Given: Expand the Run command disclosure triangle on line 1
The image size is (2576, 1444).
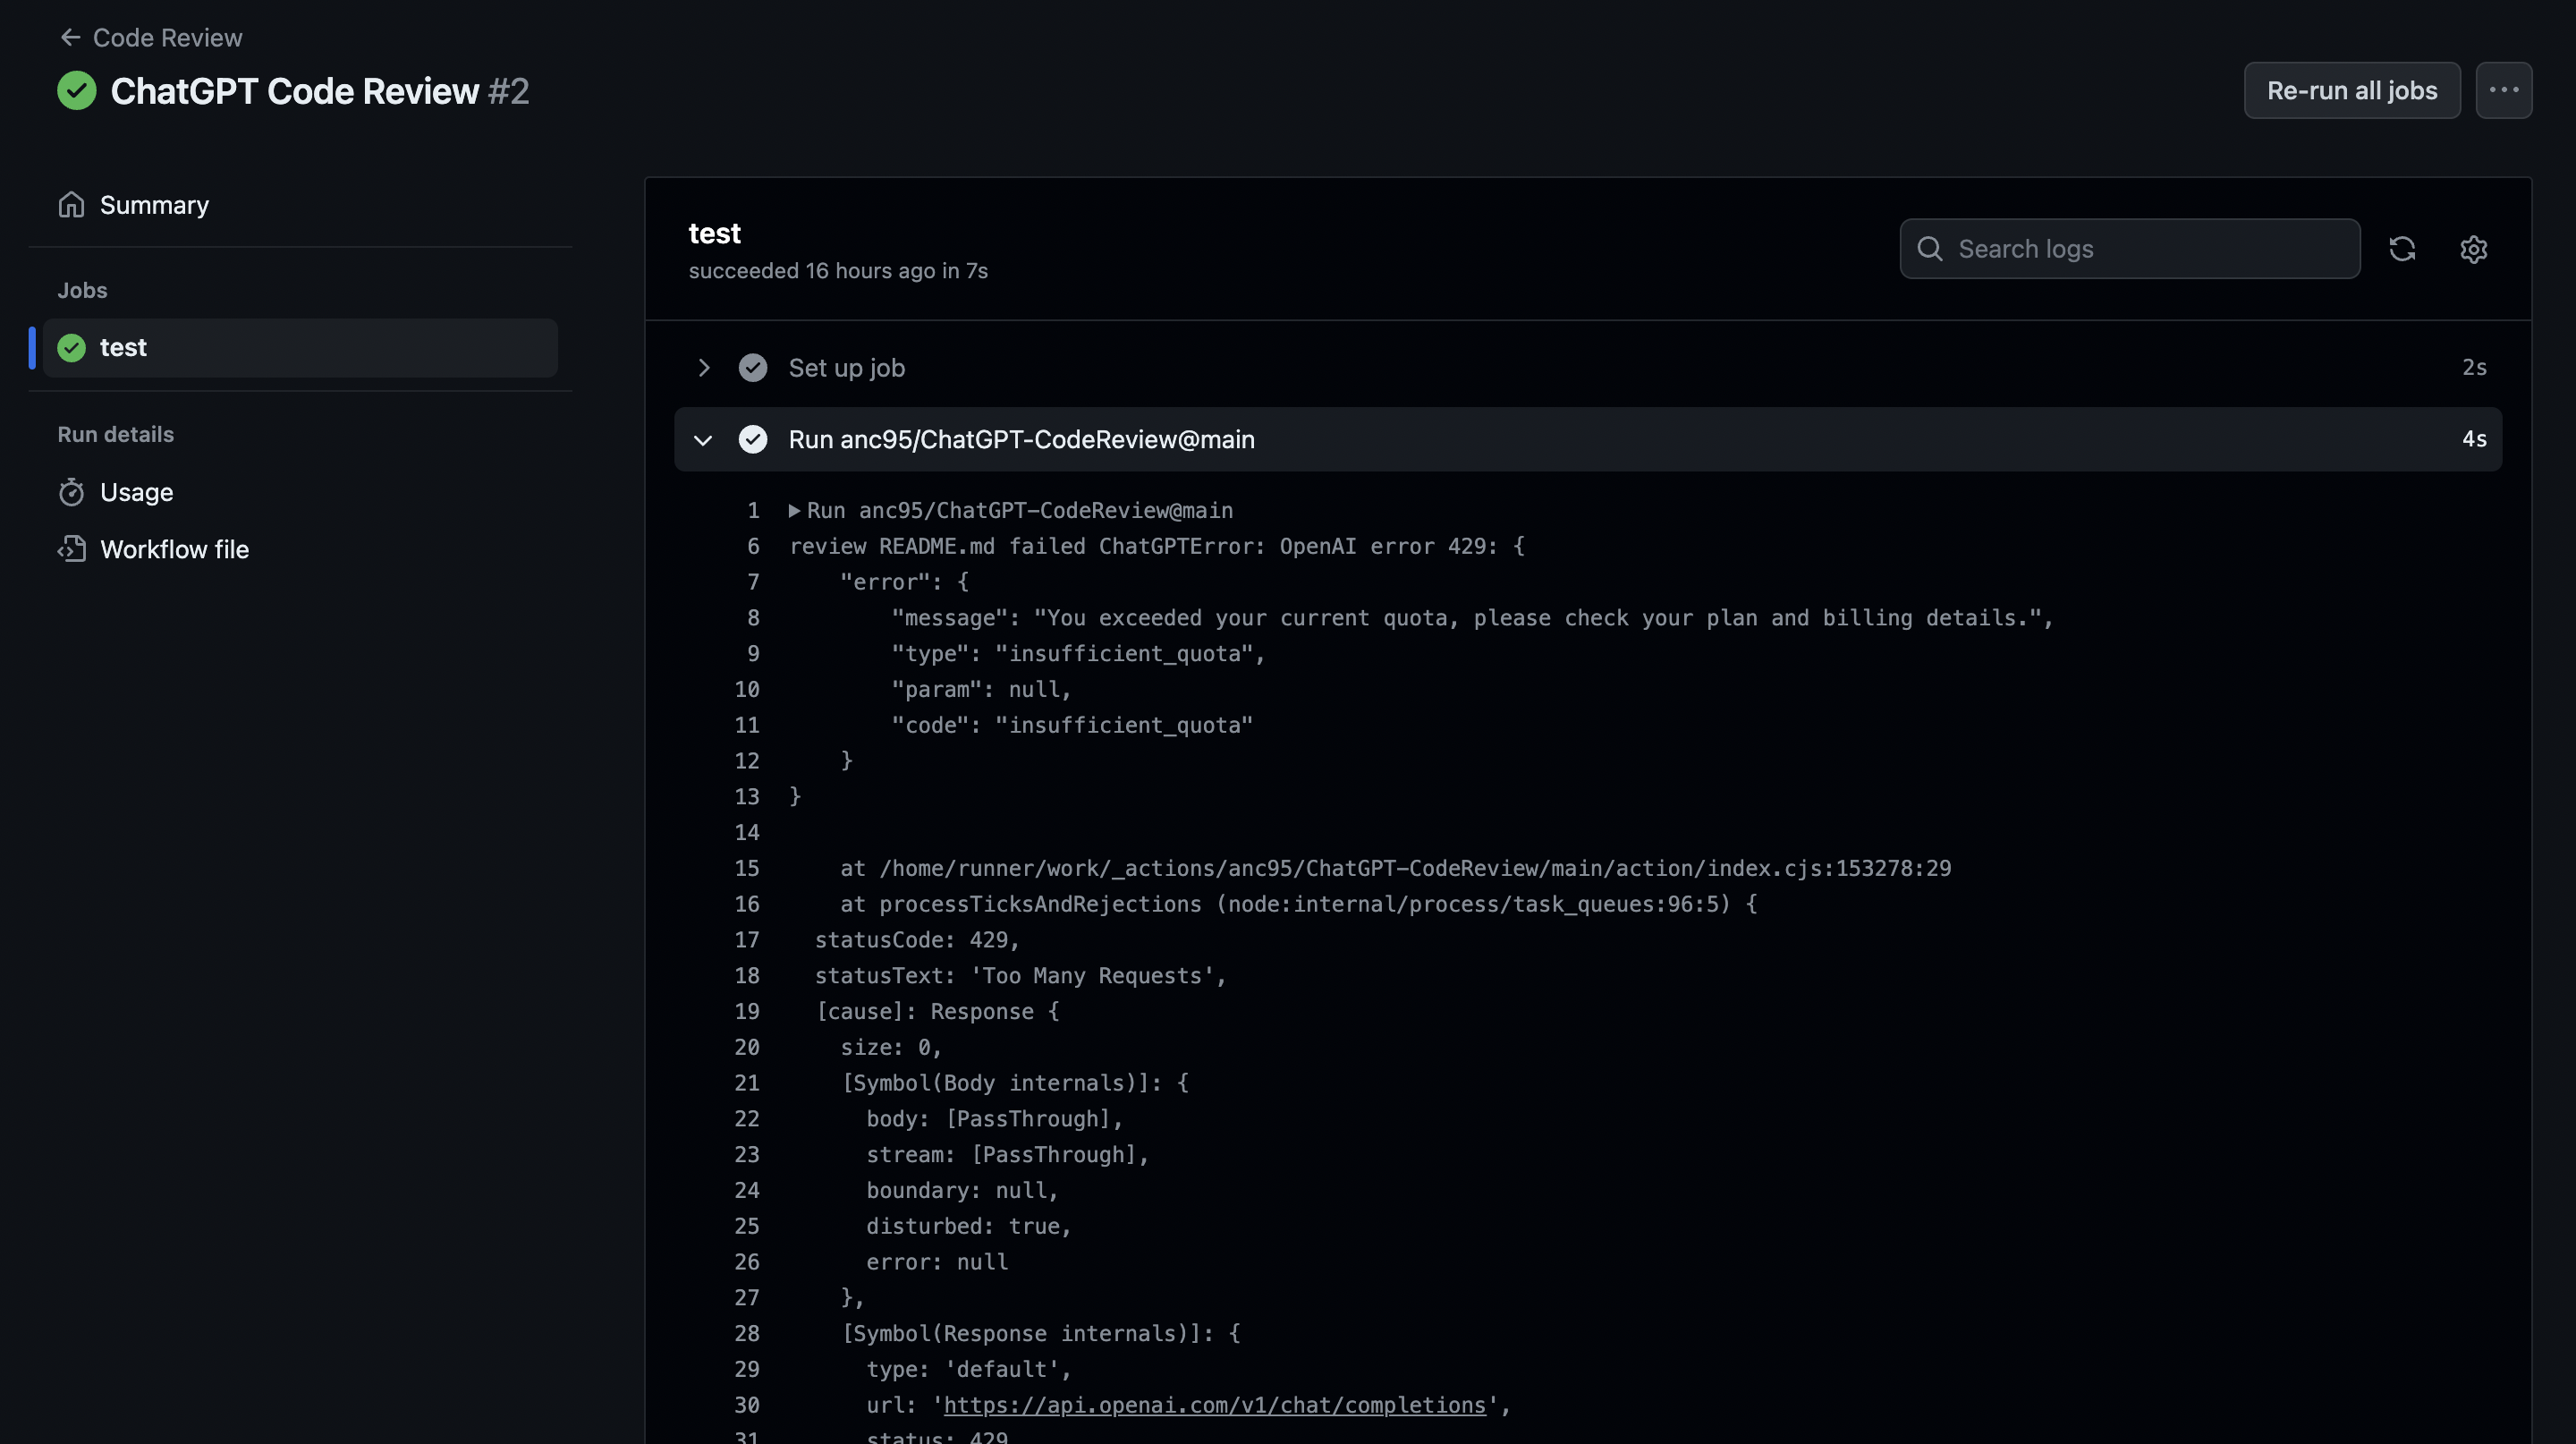Looking at the screenshot, I should pyautogui.click(x=794, y=511).
